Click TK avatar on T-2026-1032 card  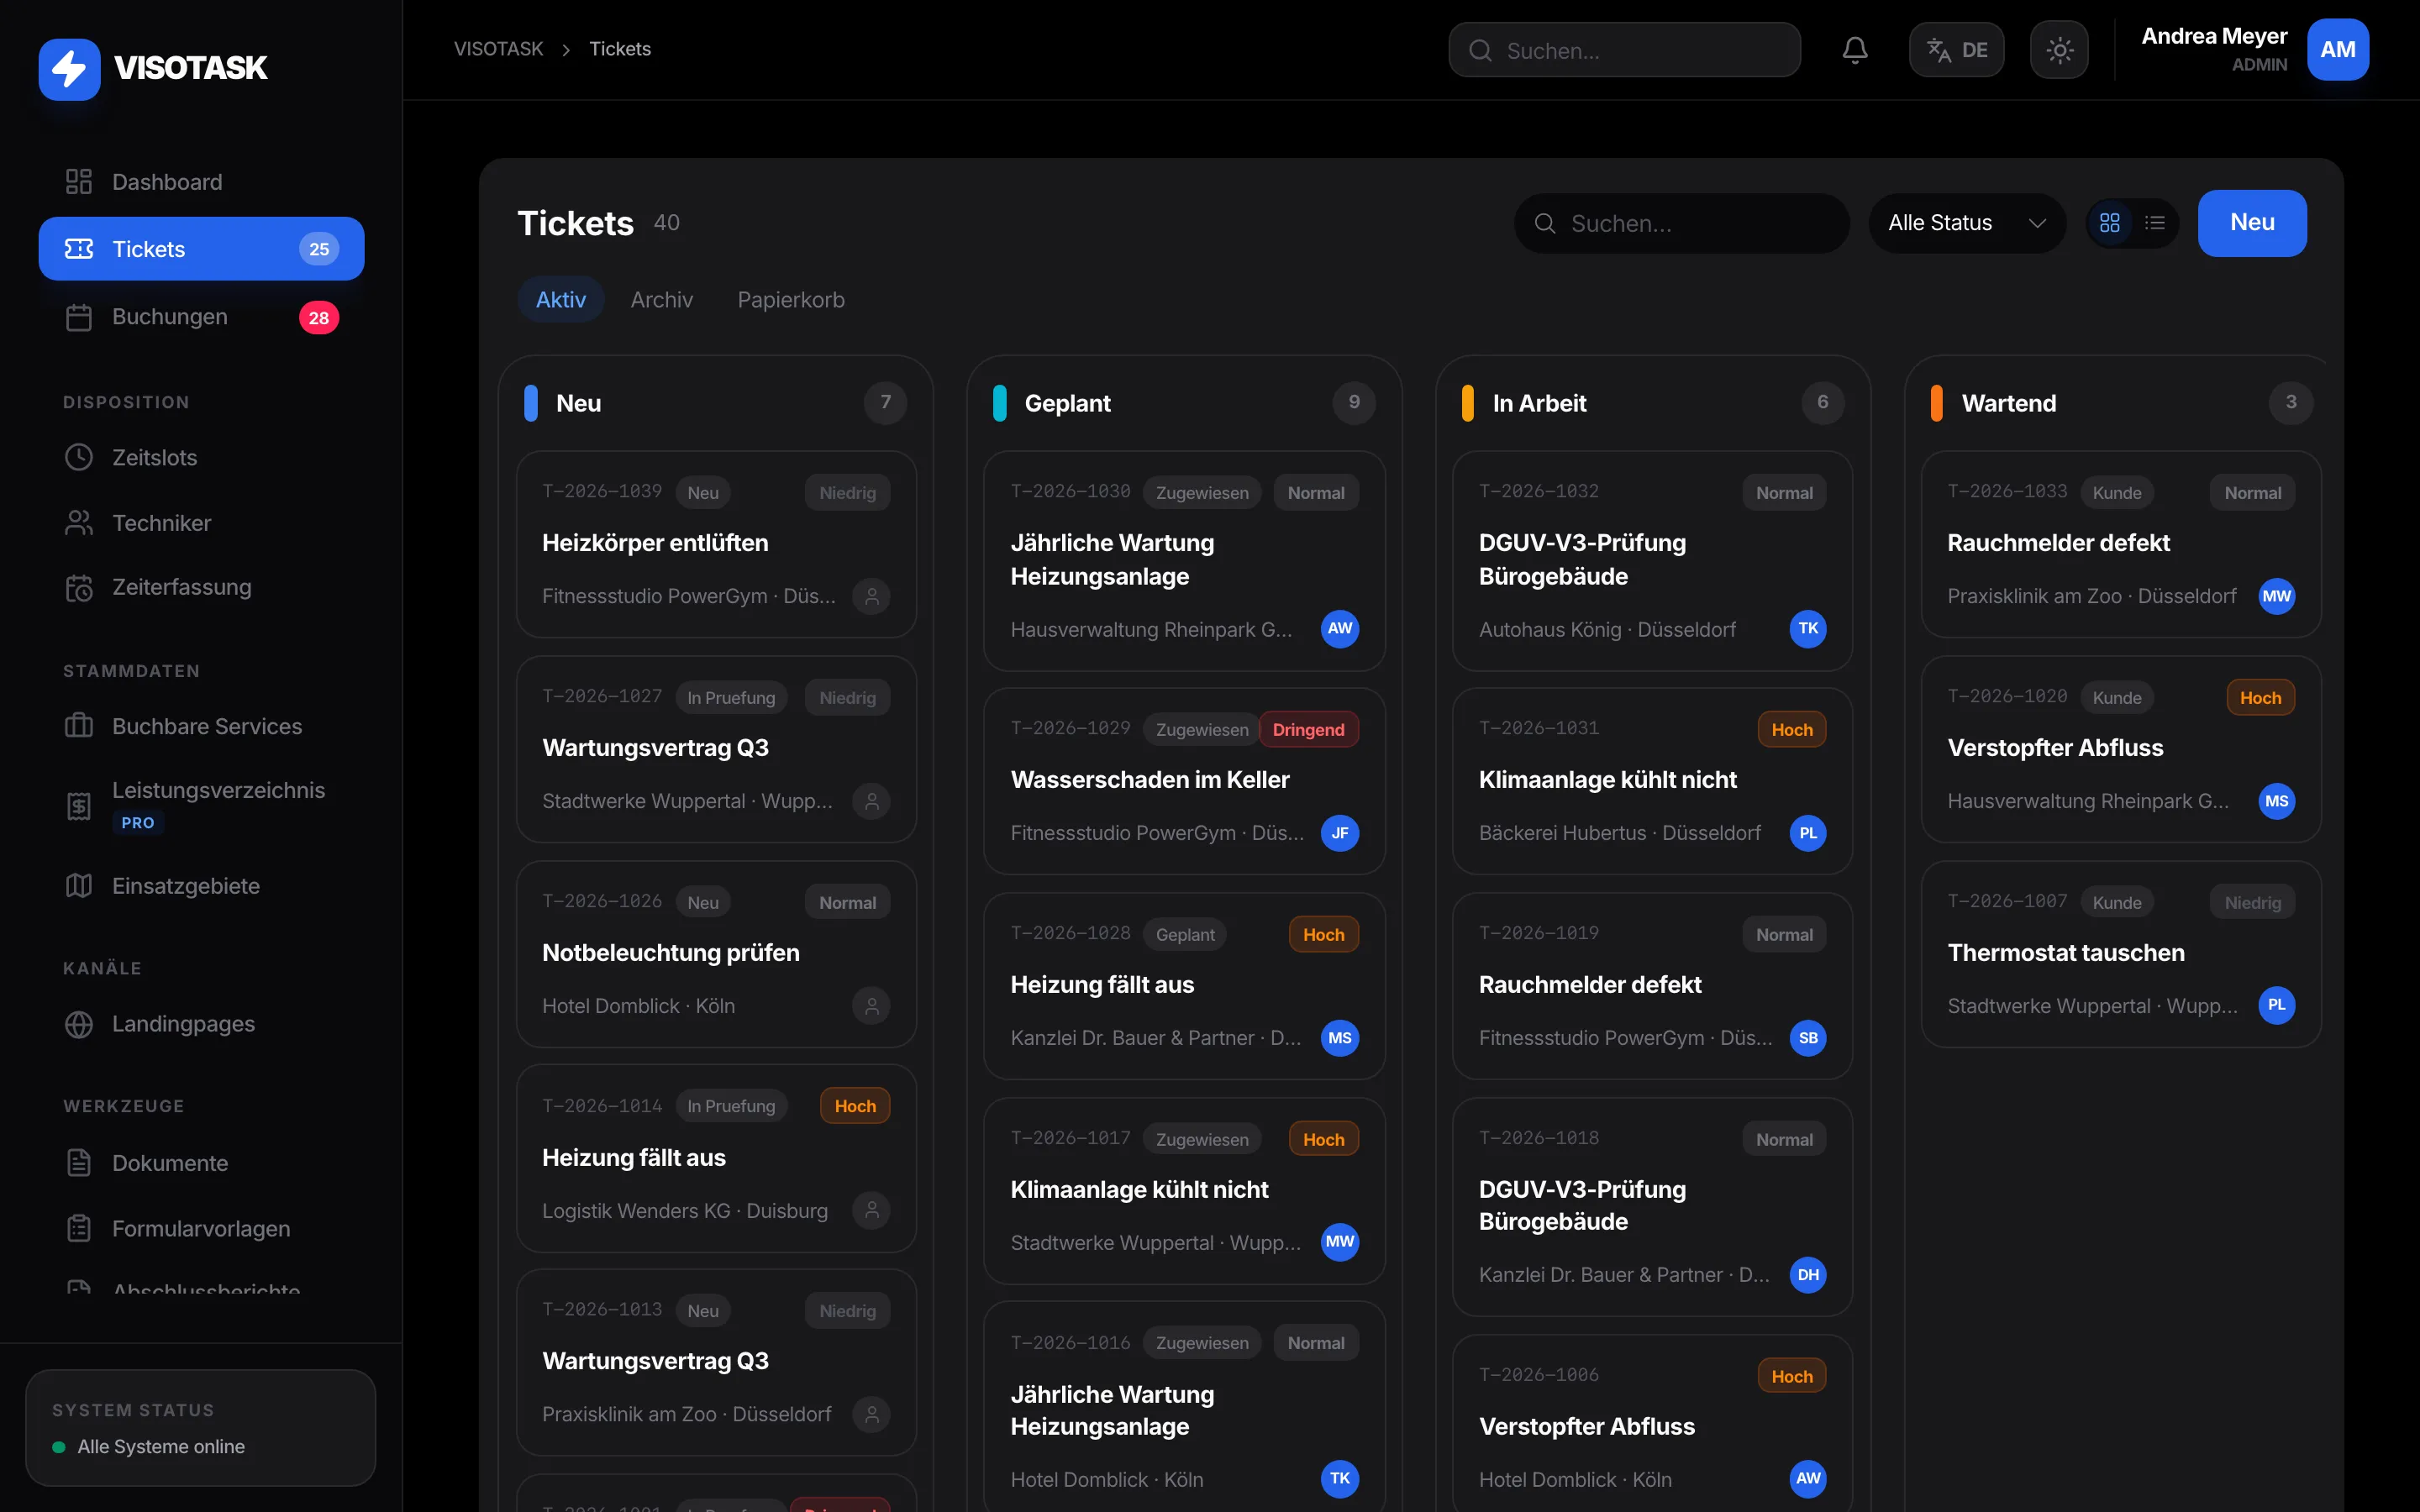coord(1808,629)
